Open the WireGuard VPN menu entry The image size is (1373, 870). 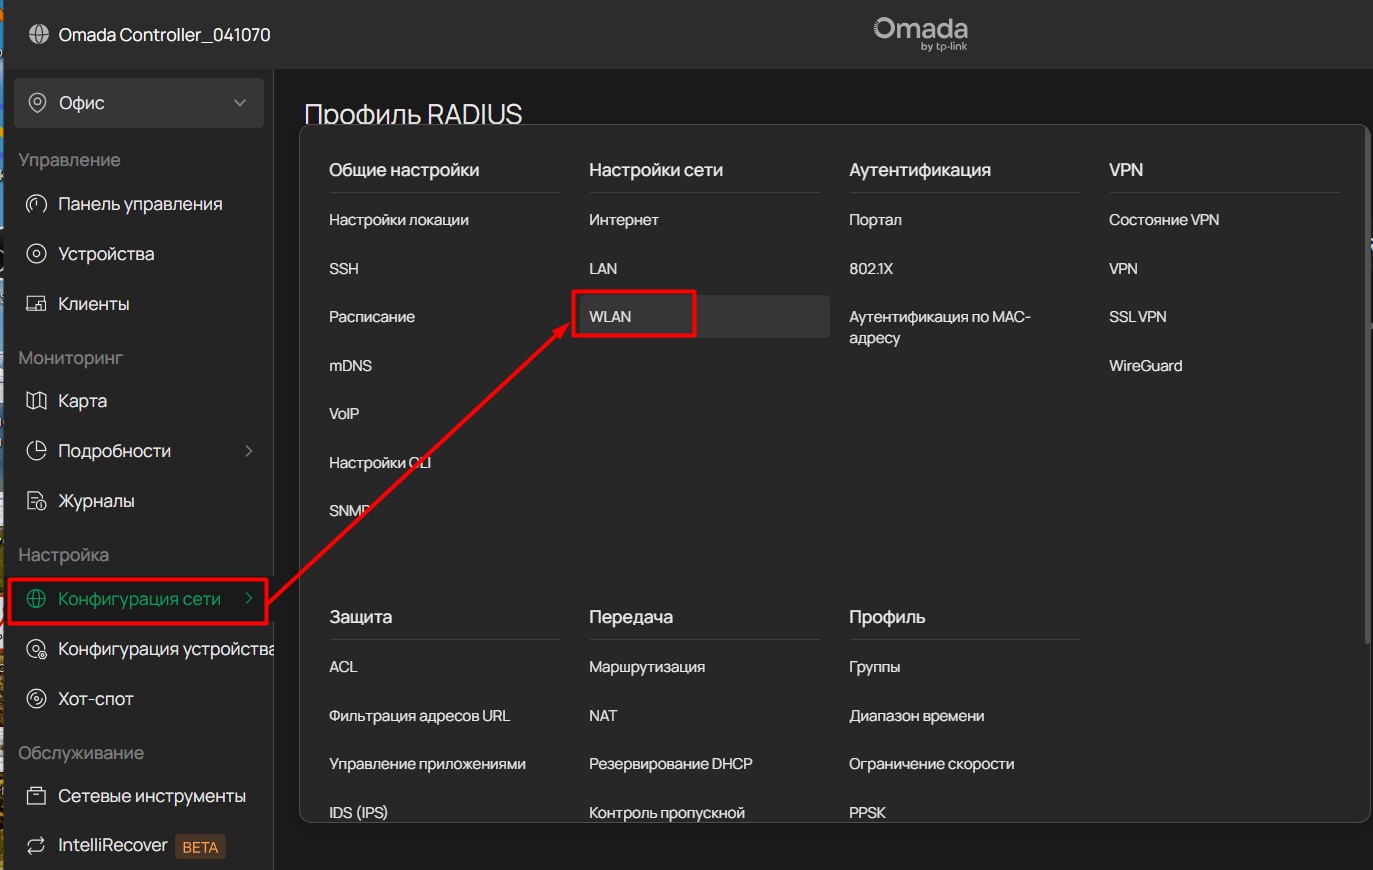(x=1145, y=366)
